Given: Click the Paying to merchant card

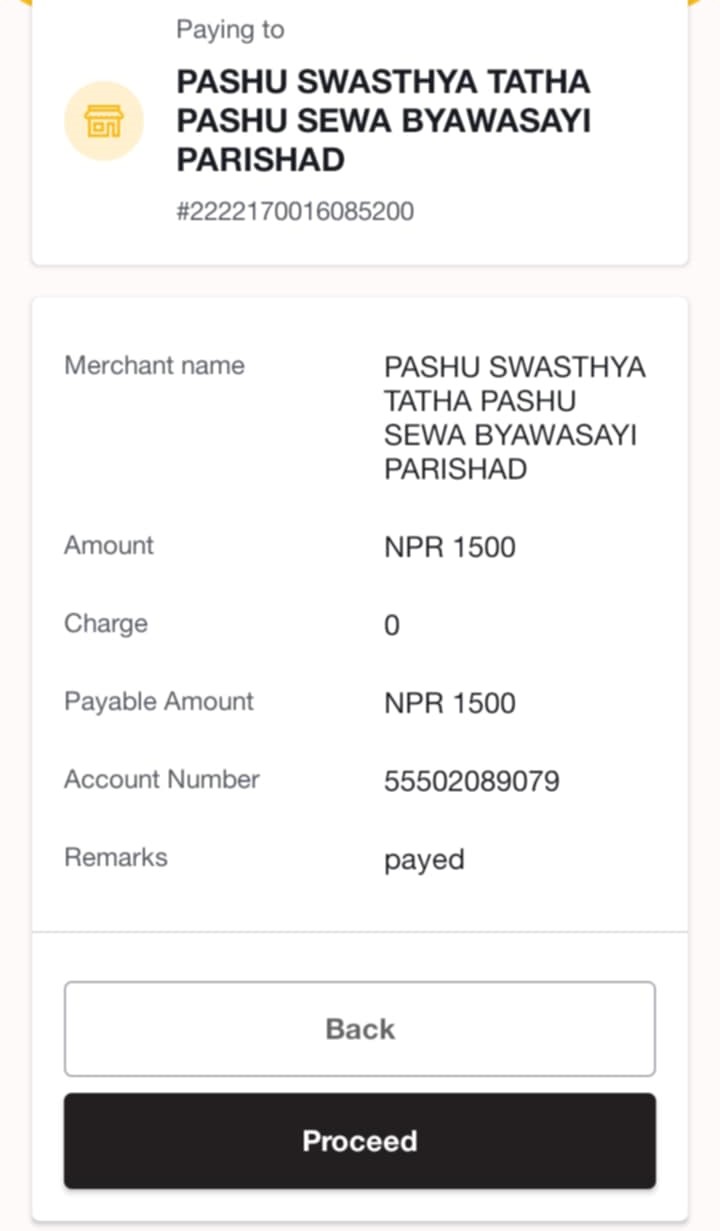Looking at the screenshot, I should point(360,132).
